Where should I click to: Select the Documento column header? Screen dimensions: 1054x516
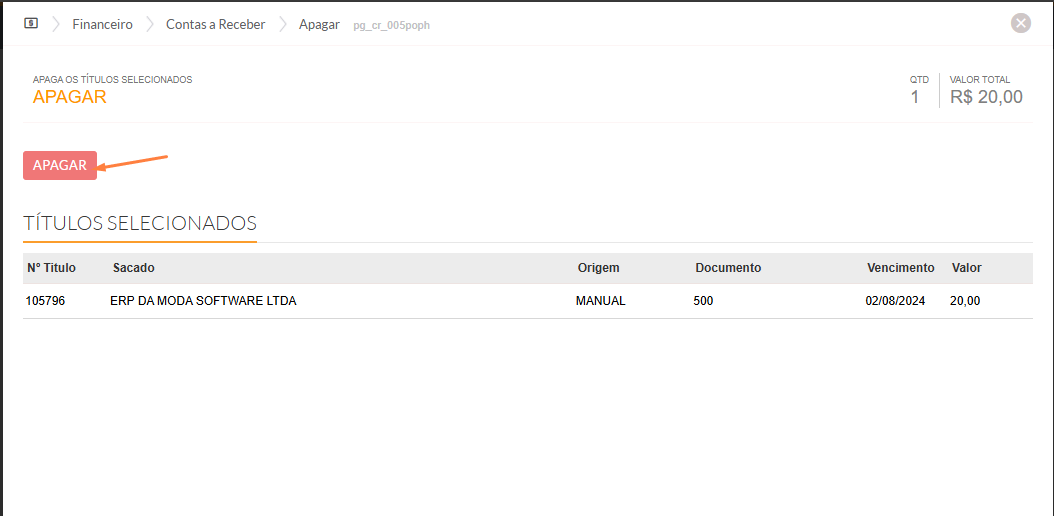[728, 268]
